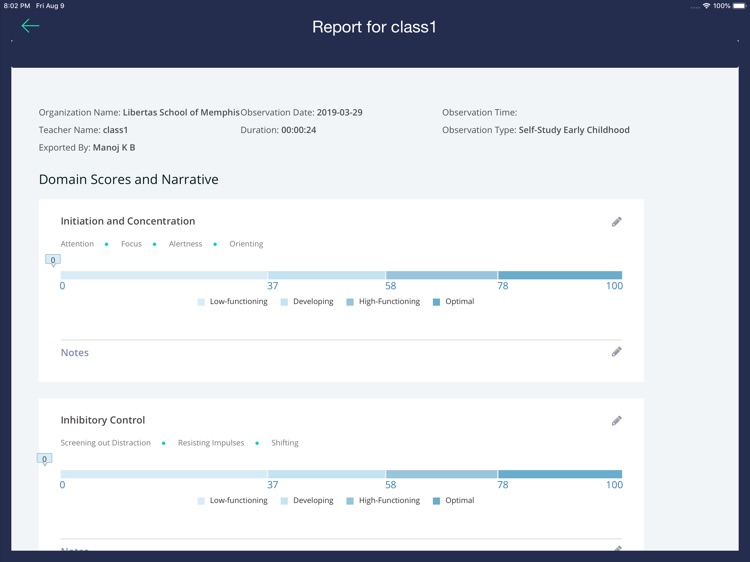This screenshot has width=750, height=562.
Task: Click exported by name Manoj K B
Action: pos(114,147)
